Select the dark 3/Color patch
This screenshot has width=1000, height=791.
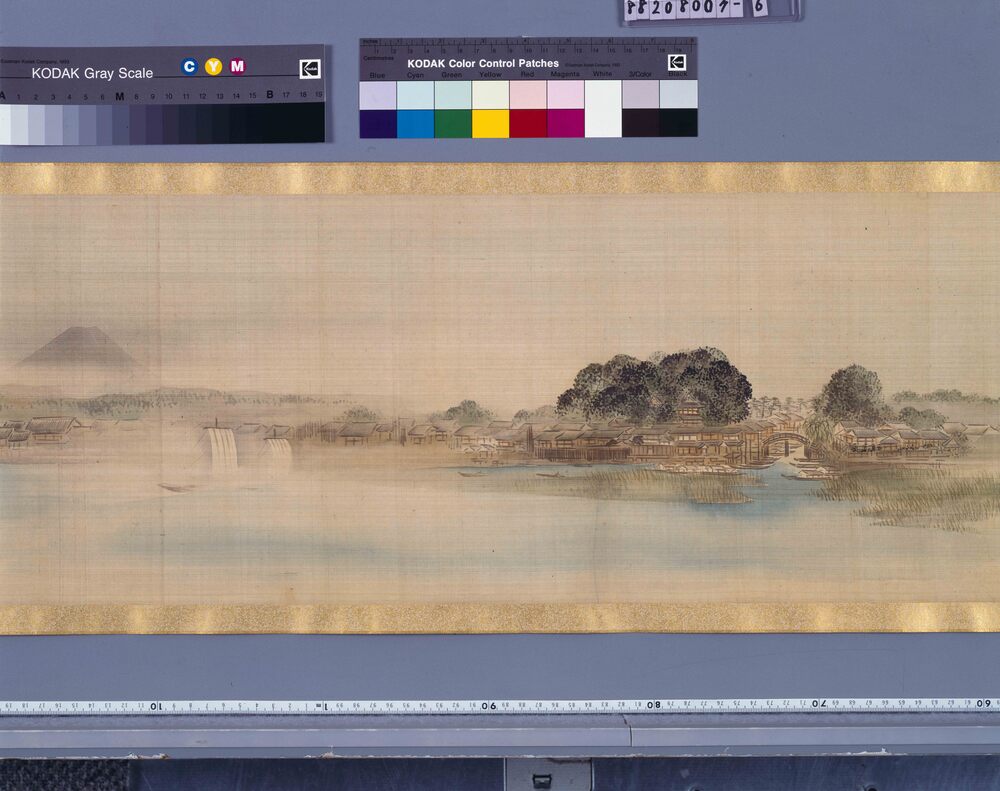[641, 123]
